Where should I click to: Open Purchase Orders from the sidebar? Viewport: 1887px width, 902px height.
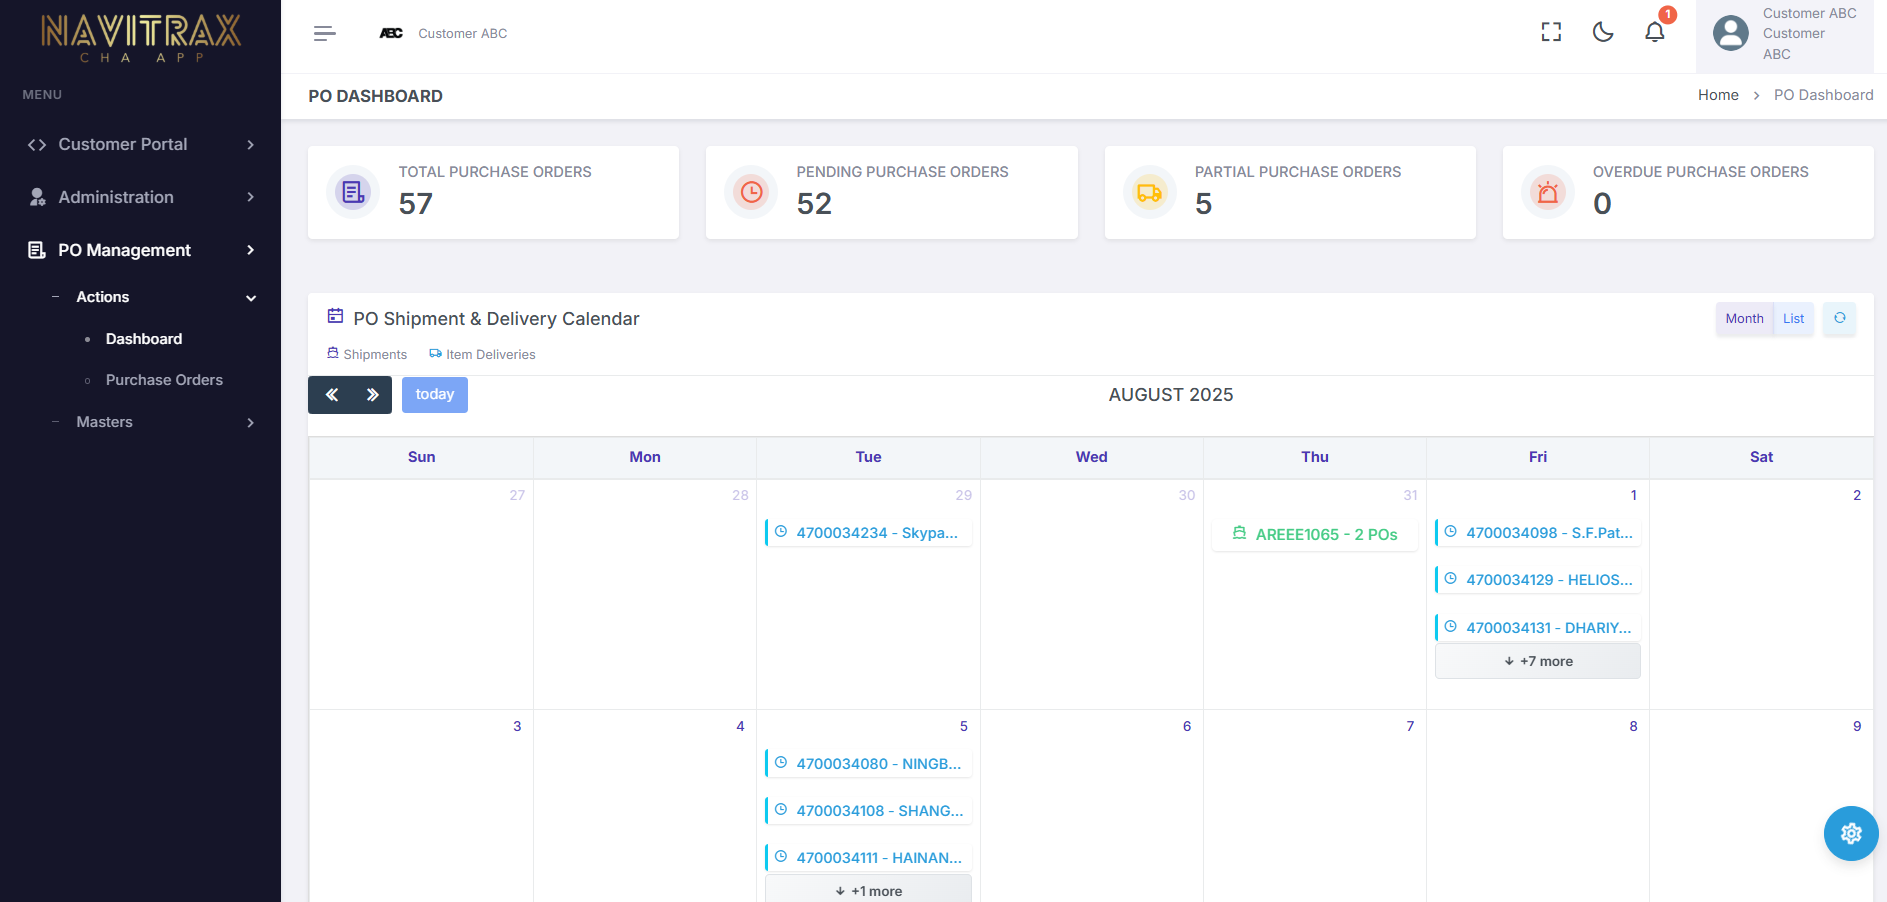(164, 380)
